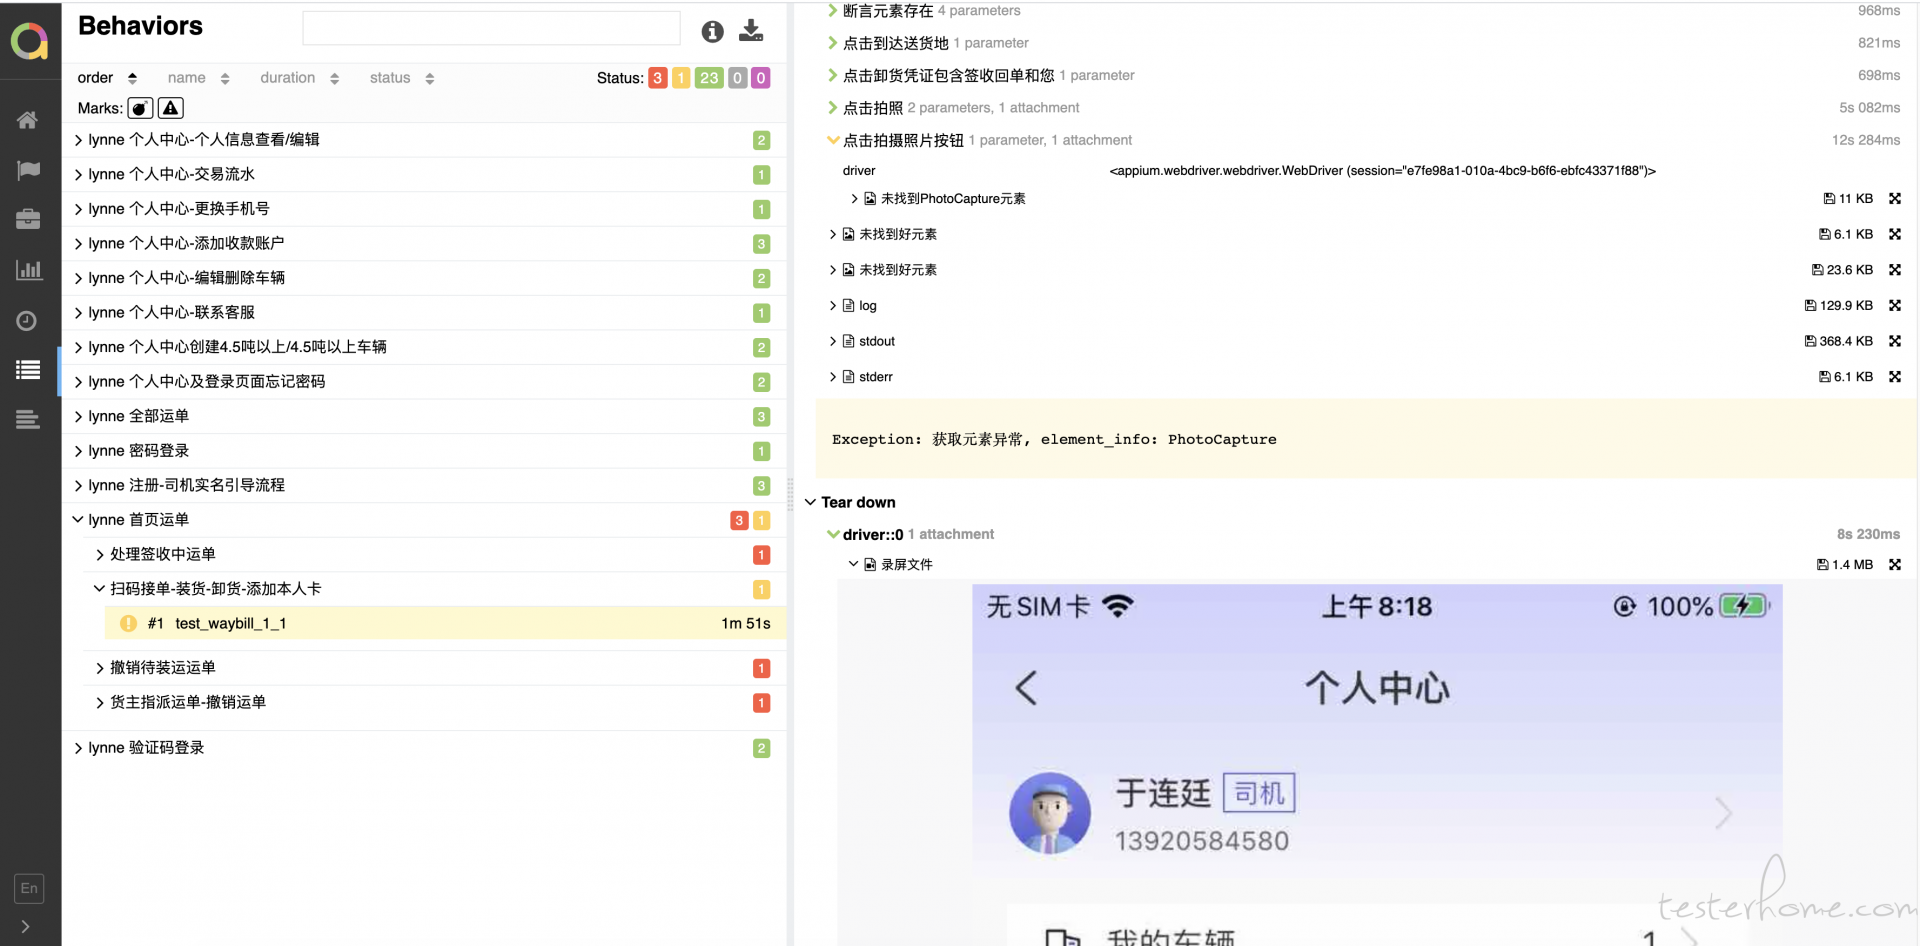Download the CSV with the download icon
The height and width of the screenshot is (946, 1920).
[x=751, y=31]
